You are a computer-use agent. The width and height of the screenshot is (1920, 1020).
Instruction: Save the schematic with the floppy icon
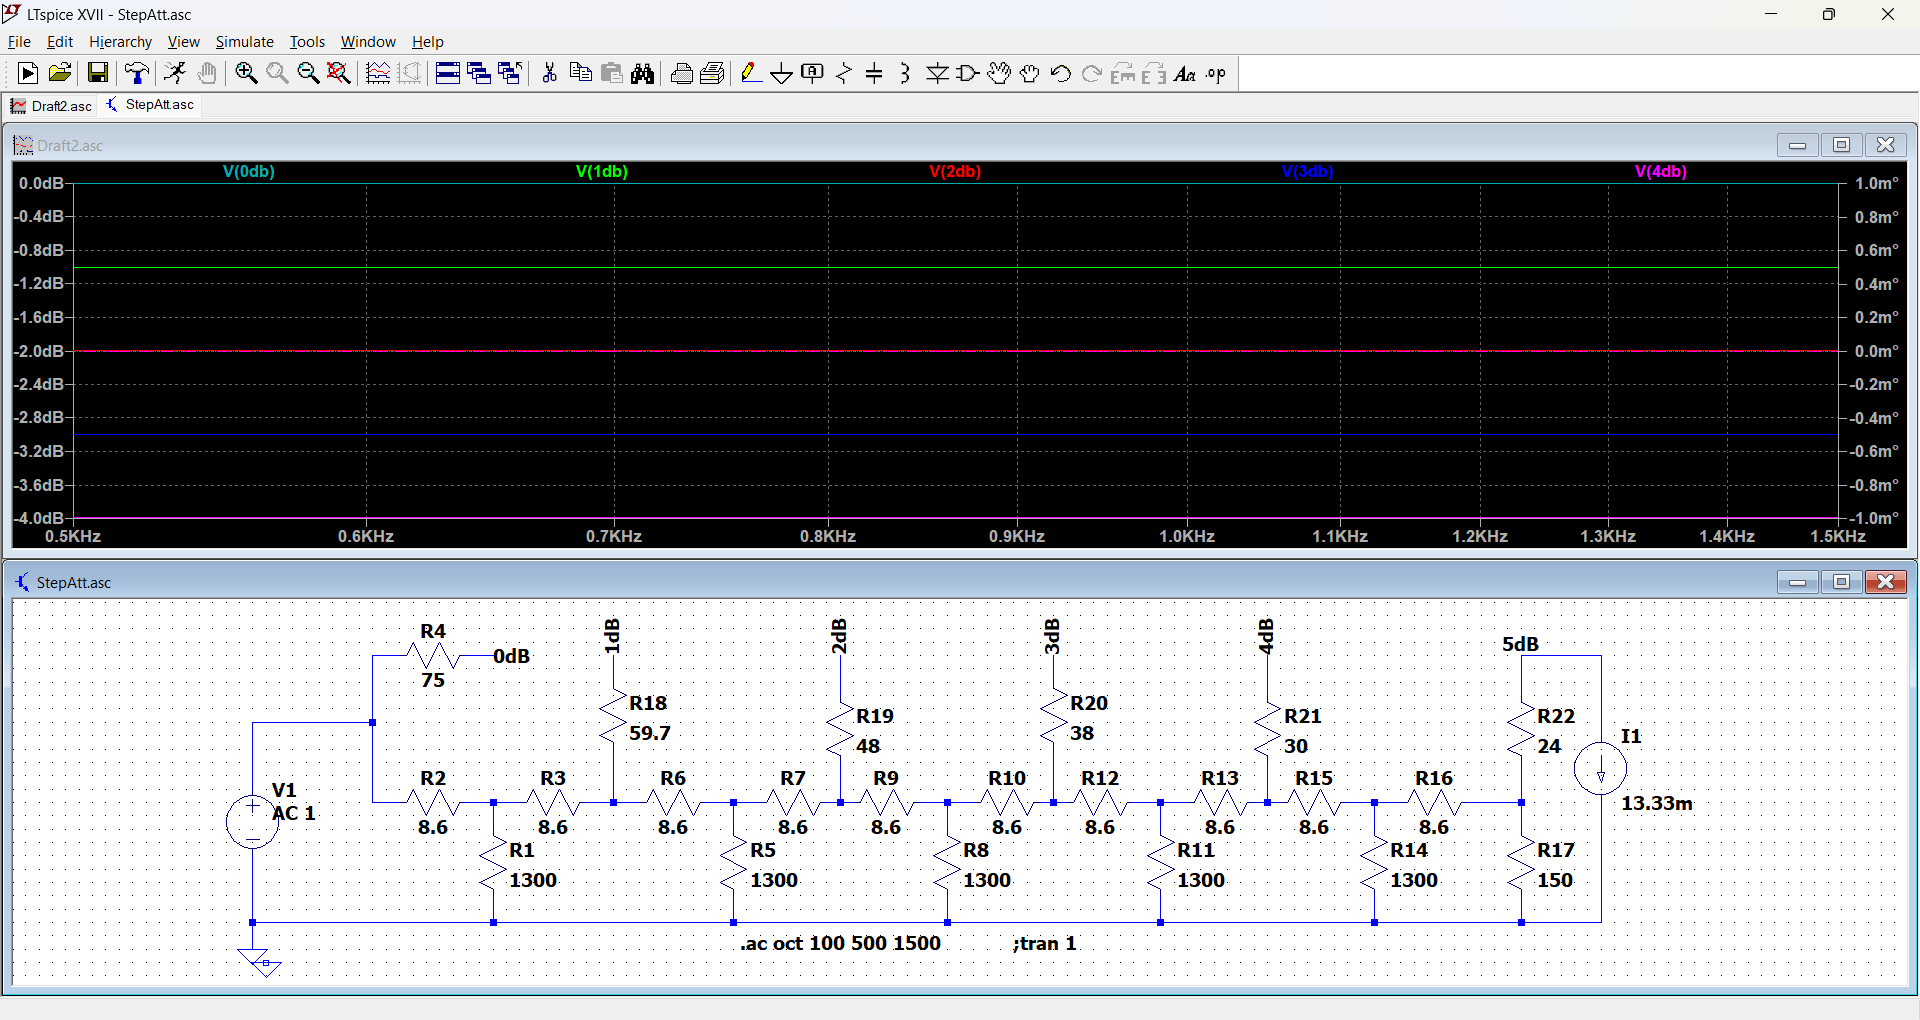(x=97, y=73)
